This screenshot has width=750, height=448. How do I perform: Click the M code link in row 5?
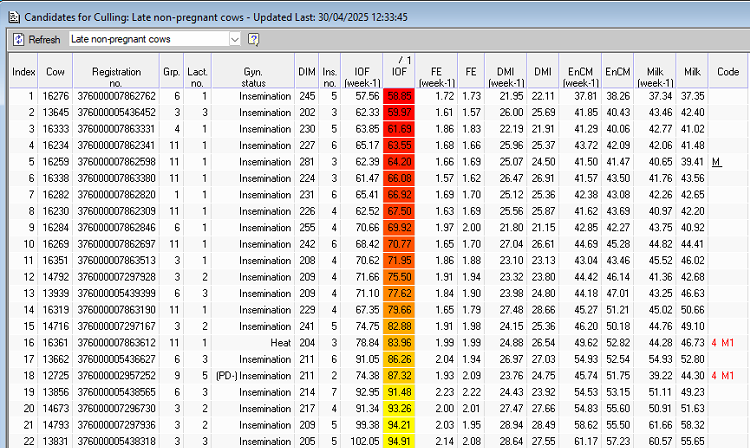pyautogui.click(x=716, y=162)
